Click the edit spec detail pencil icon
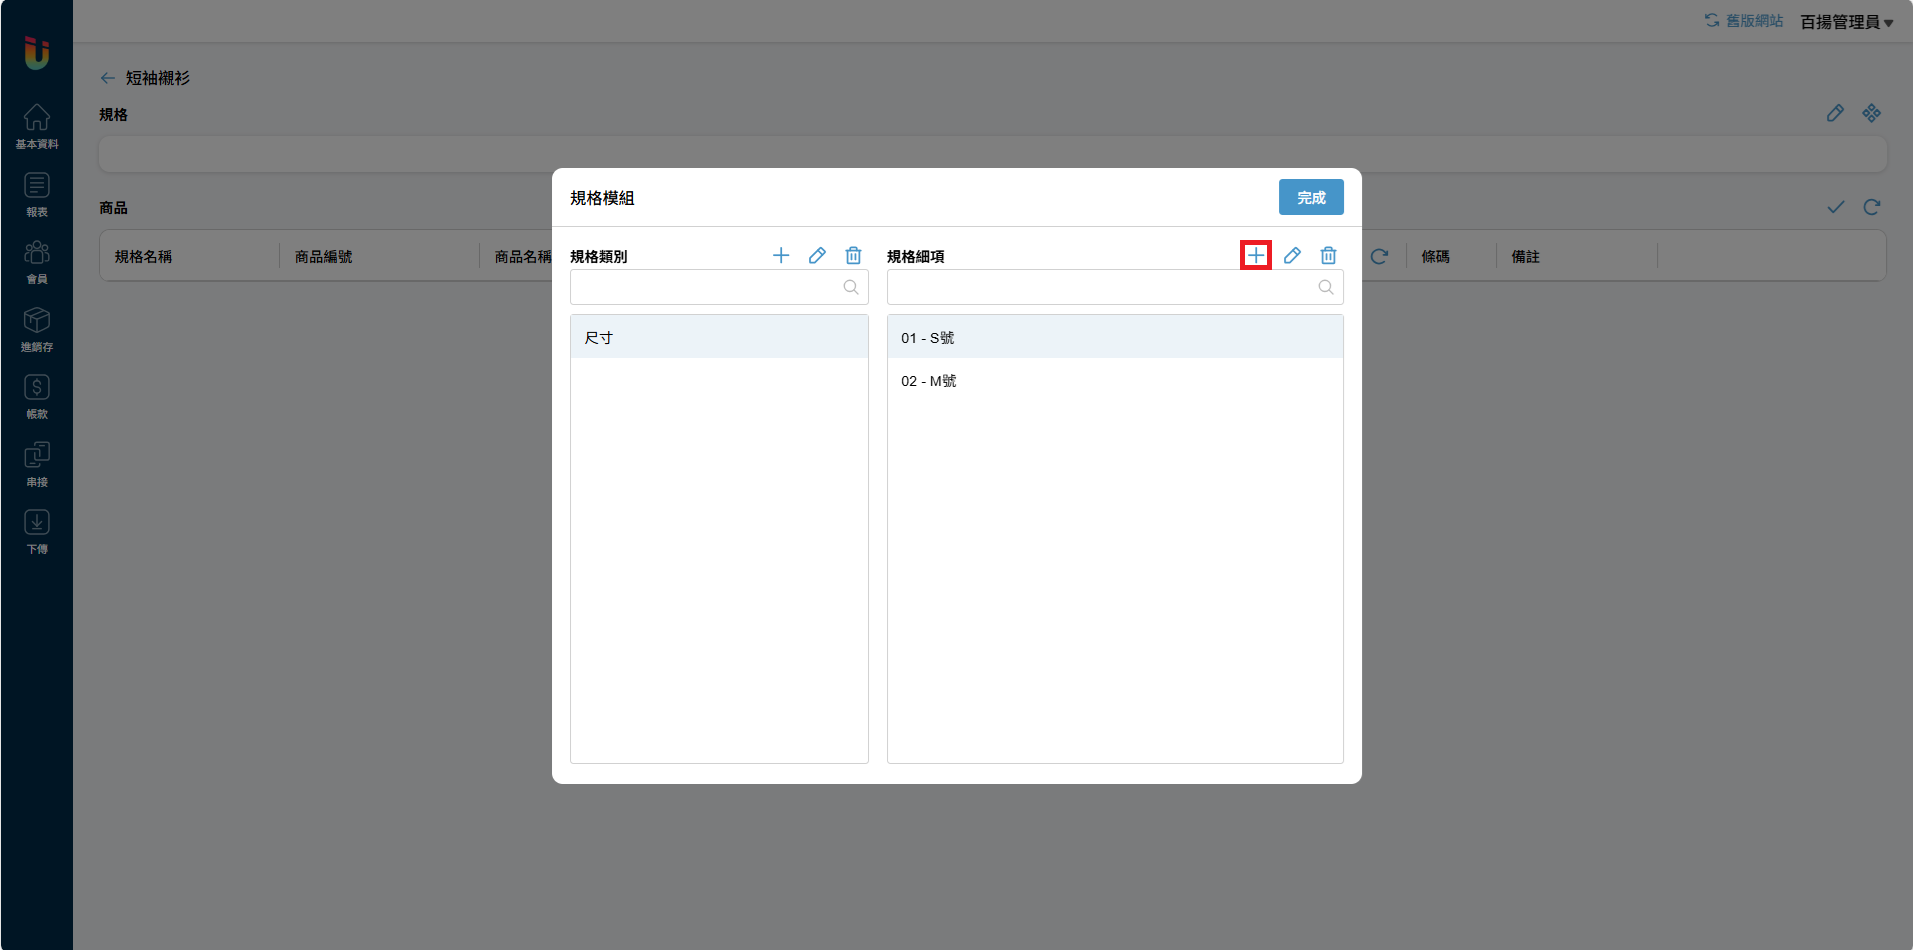 pos(1292,256)
